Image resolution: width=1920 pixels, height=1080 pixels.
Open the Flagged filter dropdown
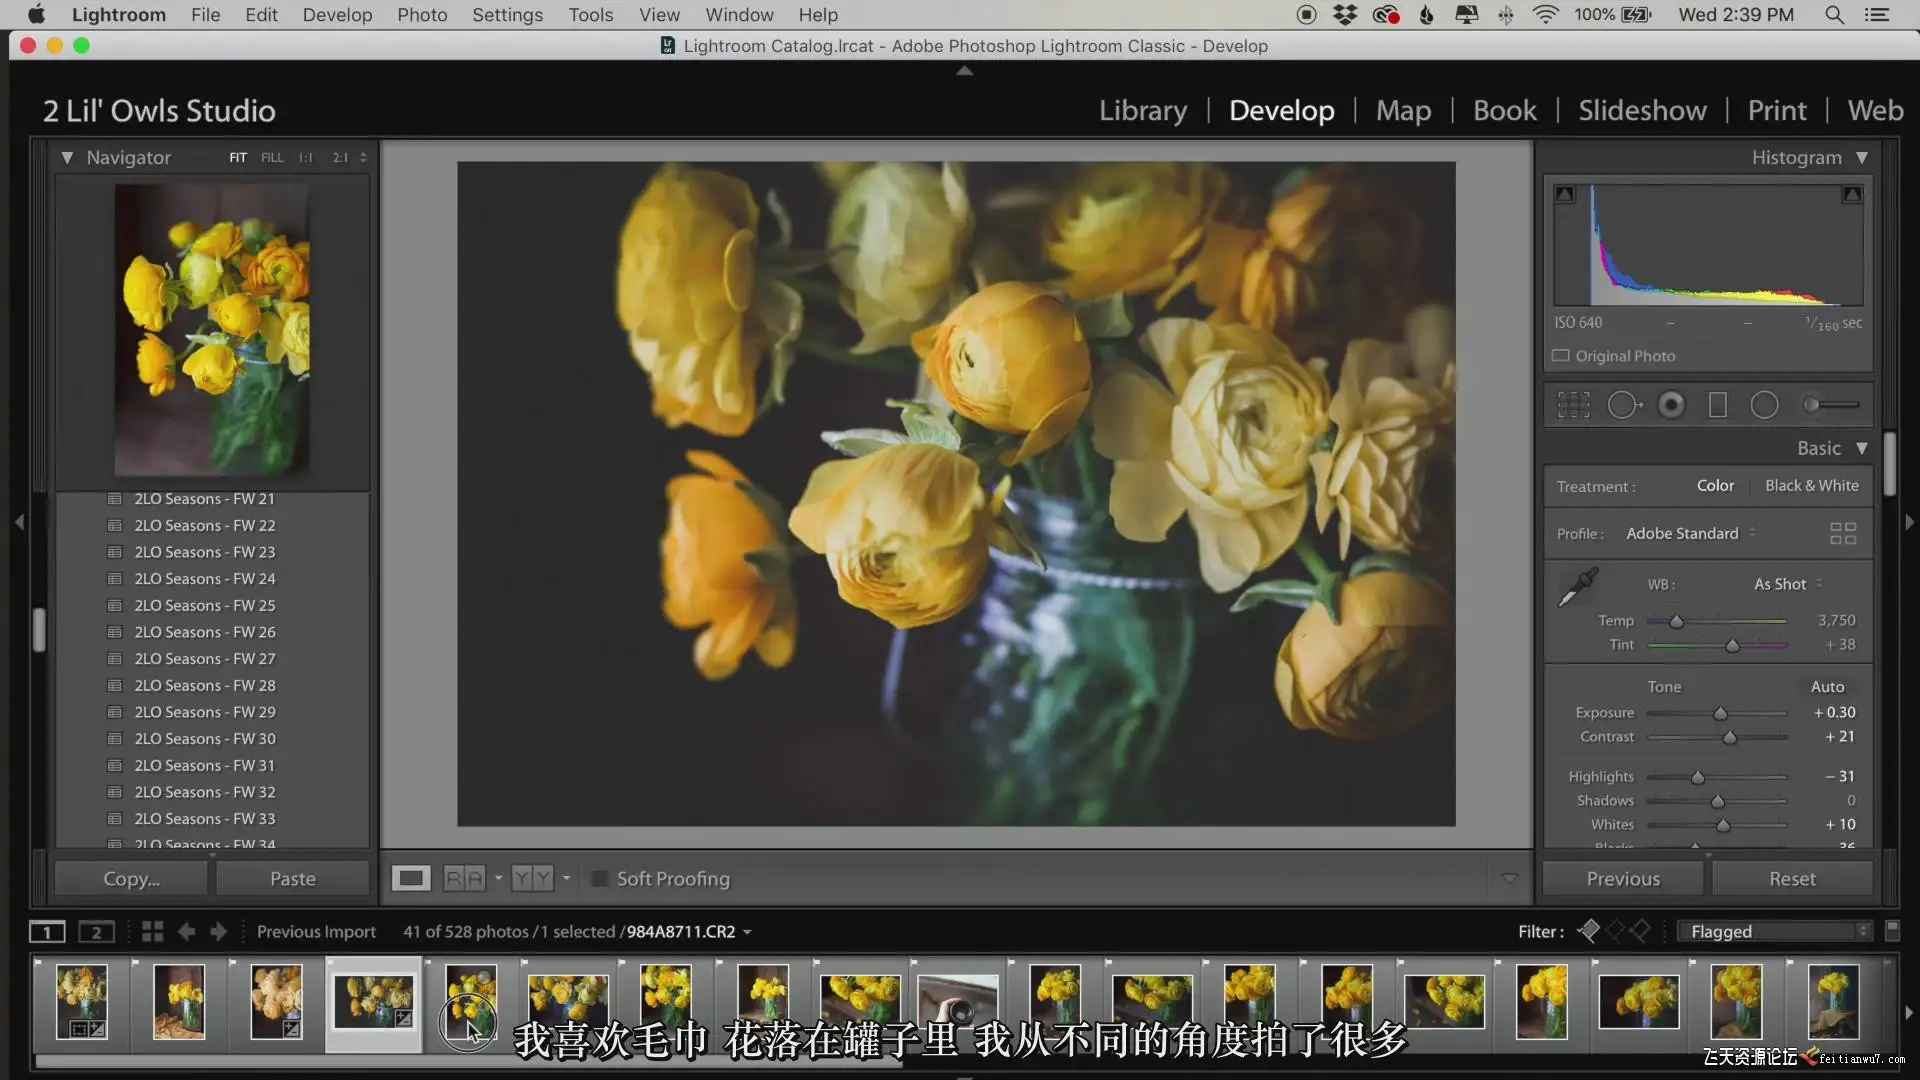click(1776, 931)
